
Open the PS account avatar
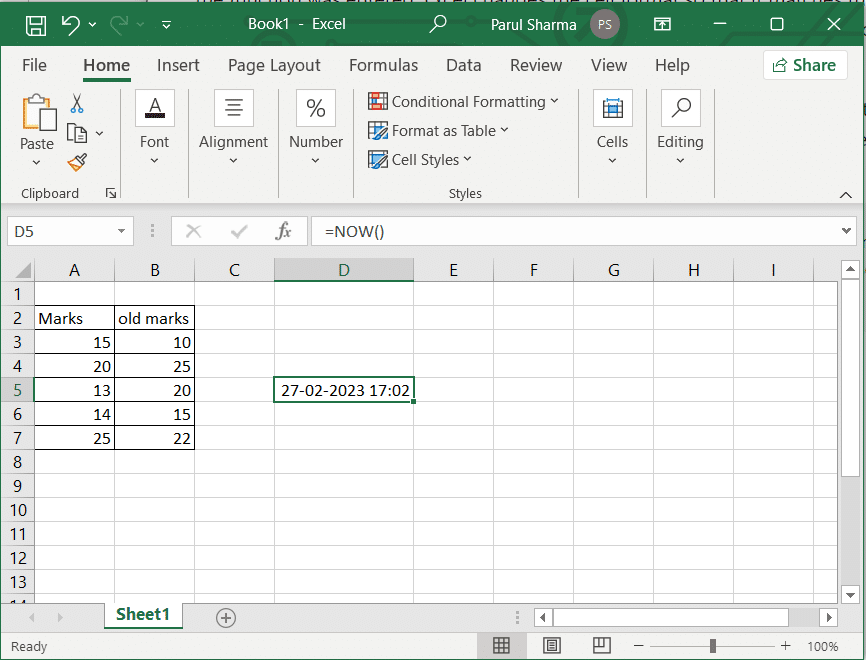coord(605,25)
